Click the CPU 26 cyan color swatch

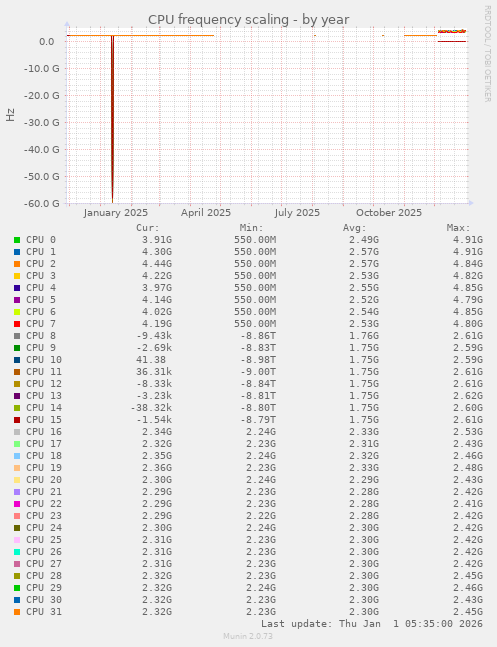(17, 552)
